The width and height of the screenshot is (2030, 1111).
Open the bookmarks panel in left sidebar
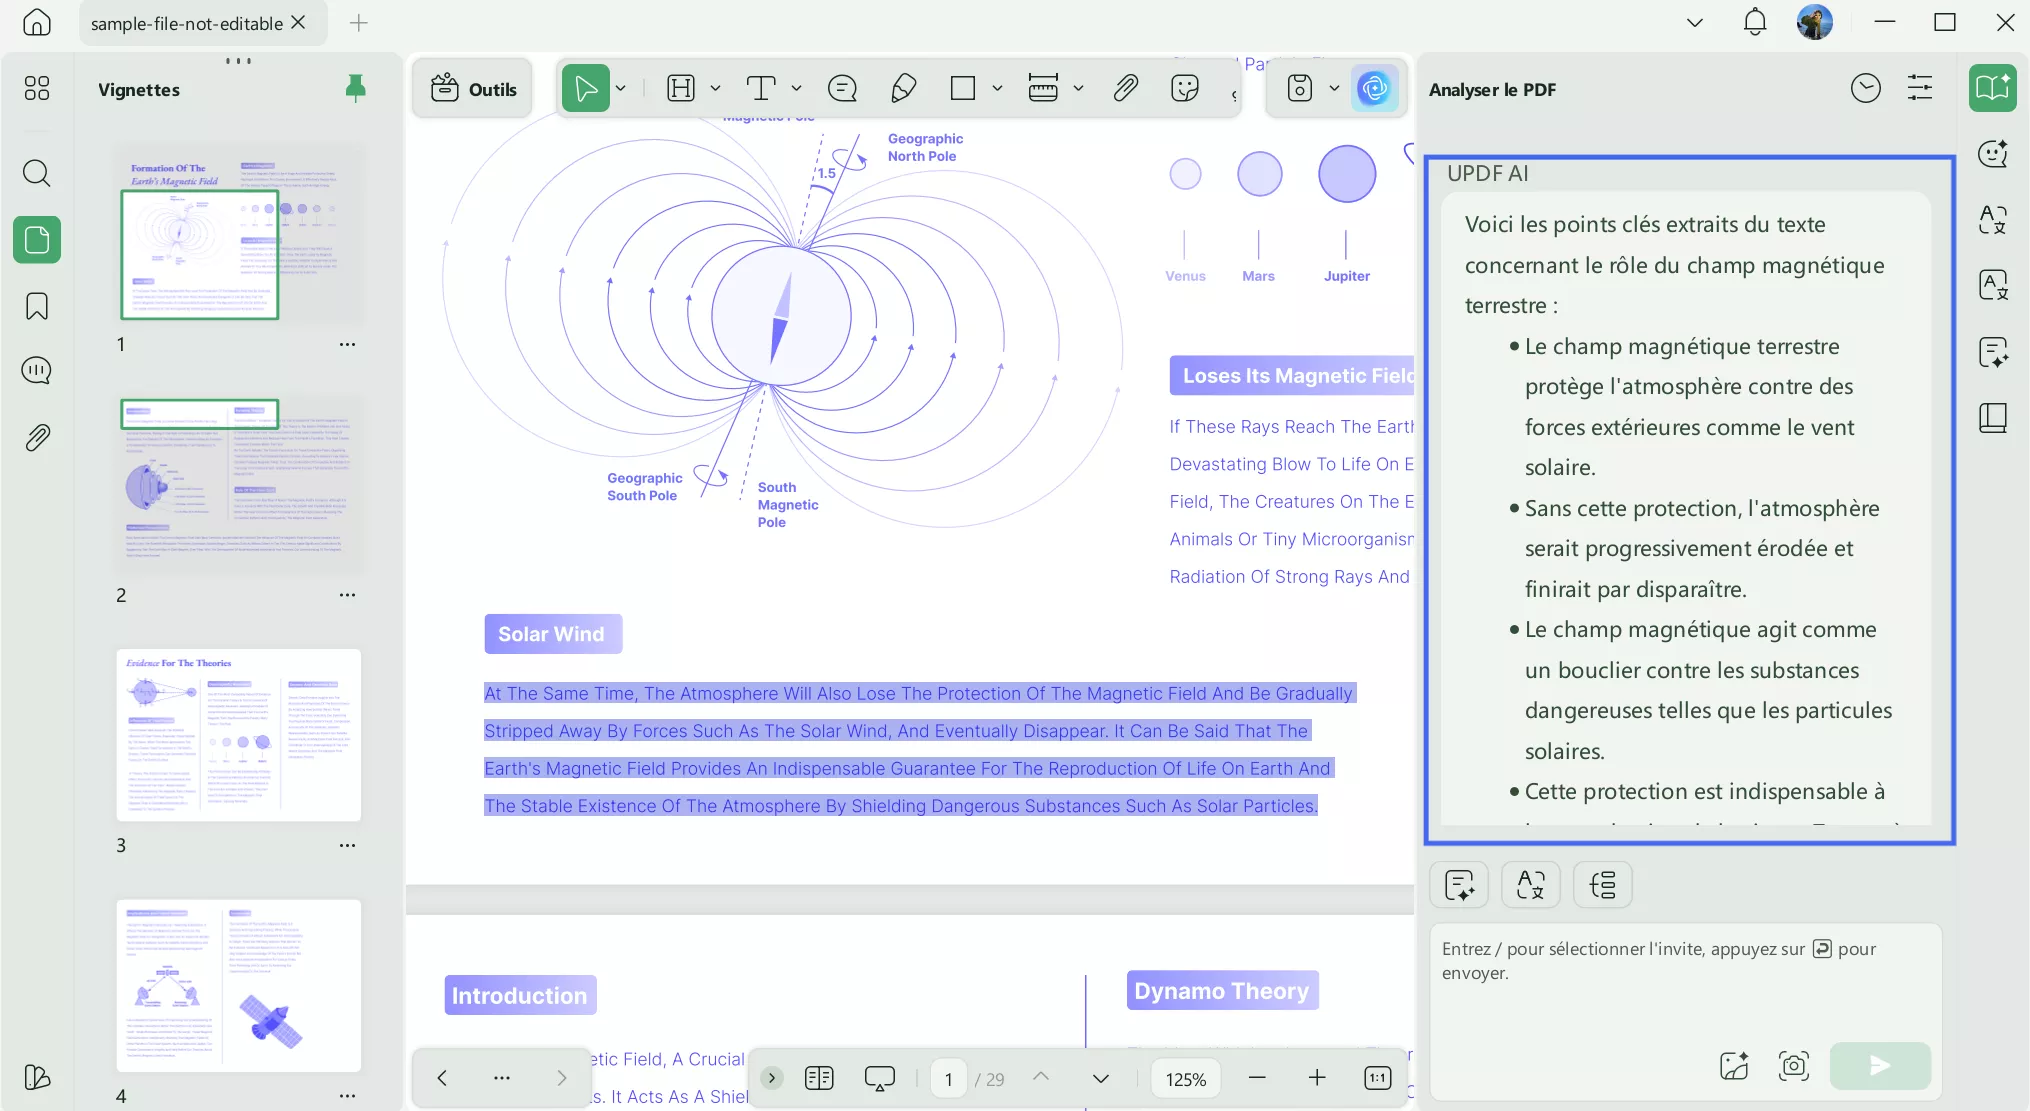(x=37, y=306)
